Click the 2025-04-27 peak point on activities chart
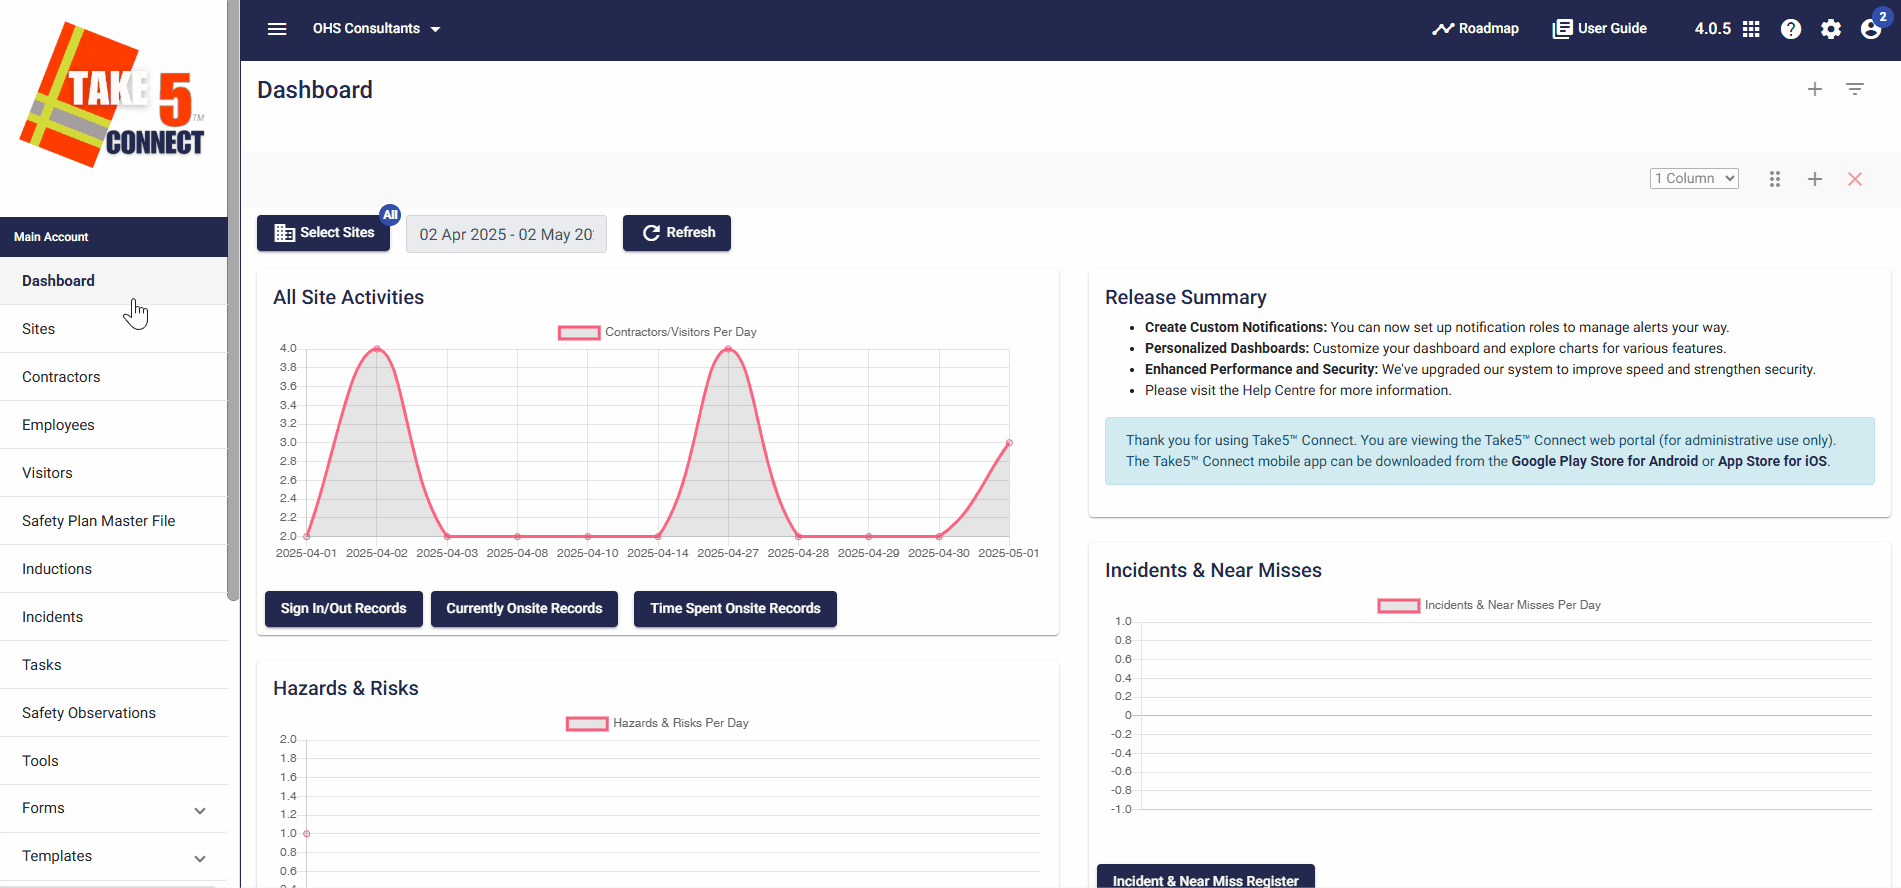The image size is (1901, 888). click(728, 348)
